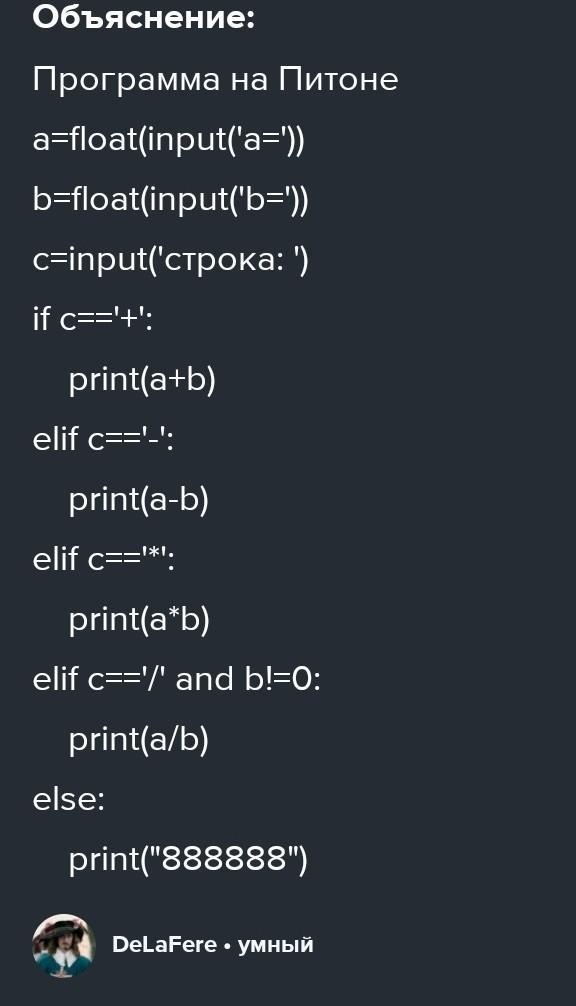Screen dimensions: 576x1006
Task: Click the print("888888") line
Action: point(189,860)
